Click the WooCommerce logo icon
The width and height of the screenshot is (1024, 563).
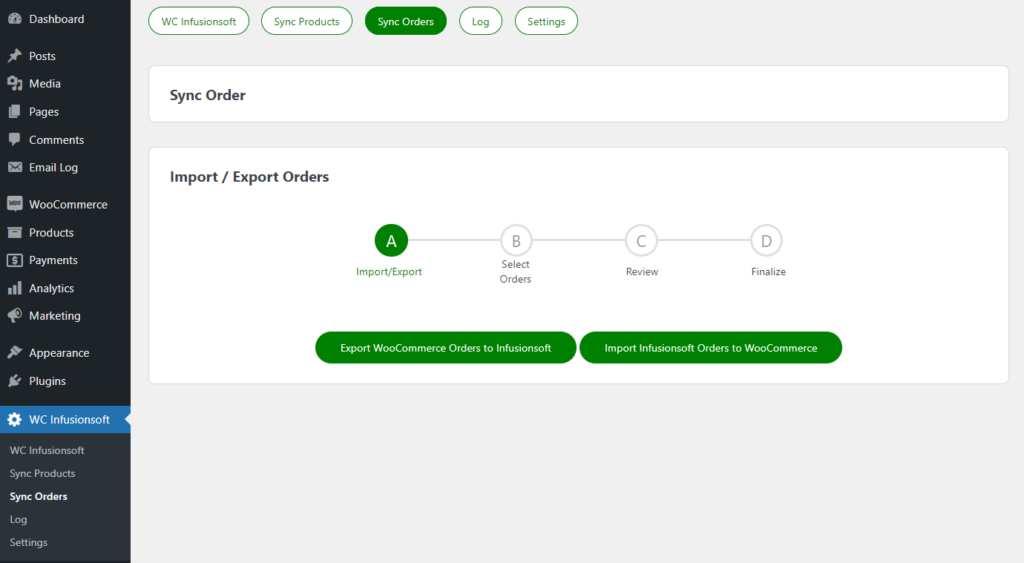click(x=14, y=204)
